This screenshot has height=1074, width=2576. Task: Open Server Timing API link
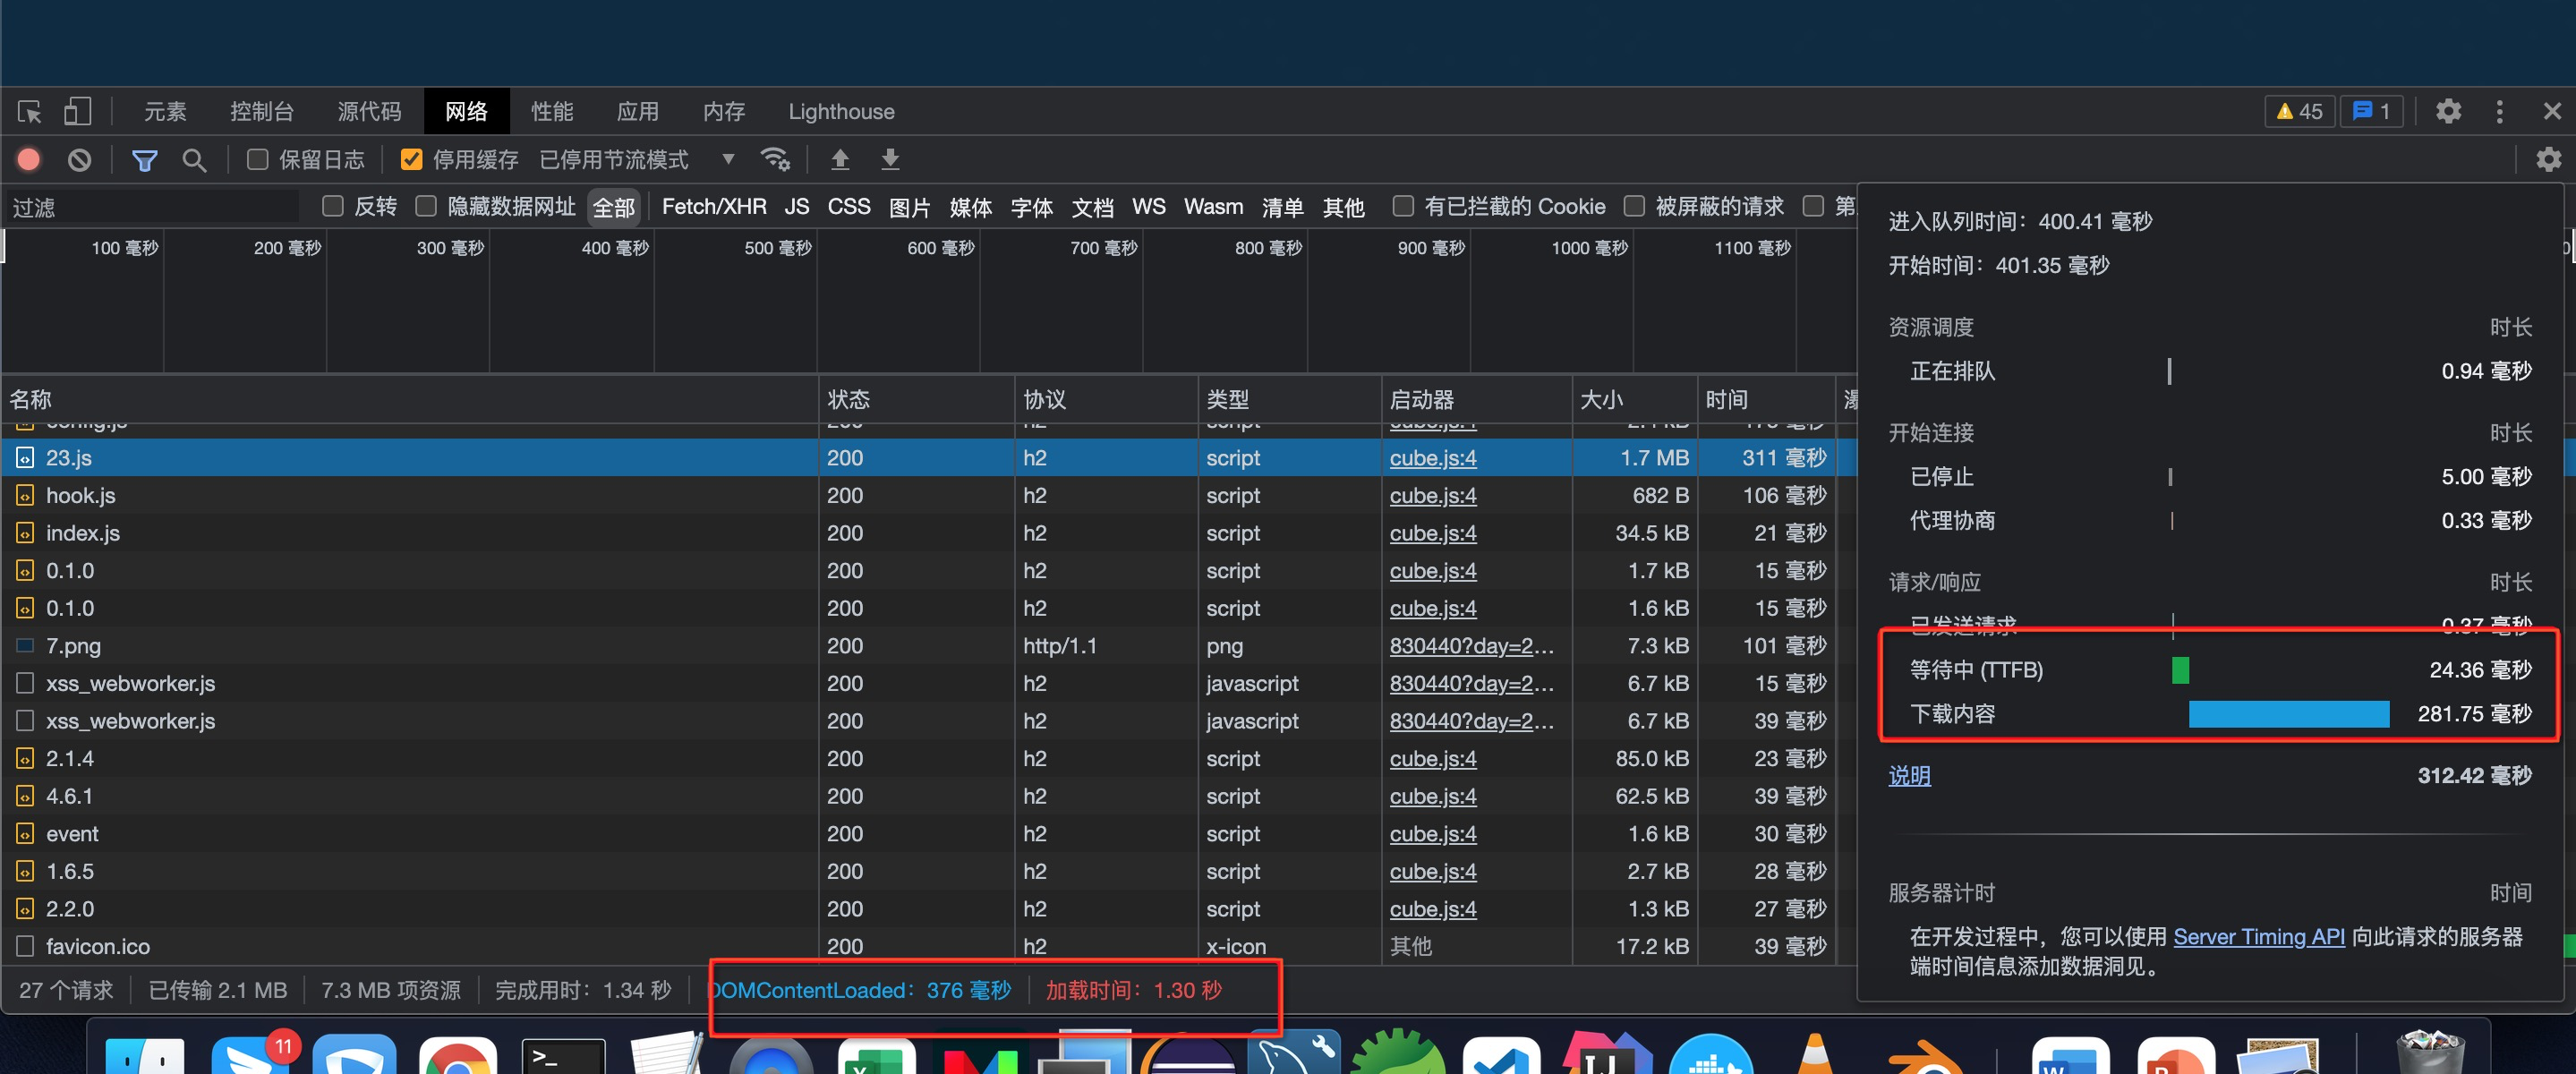coord(2258,936)
